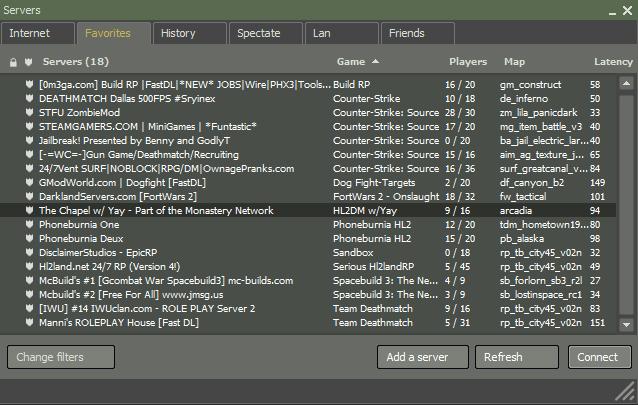
Task: Click the window resize grip icon
Action: click(x=627, y=392)
